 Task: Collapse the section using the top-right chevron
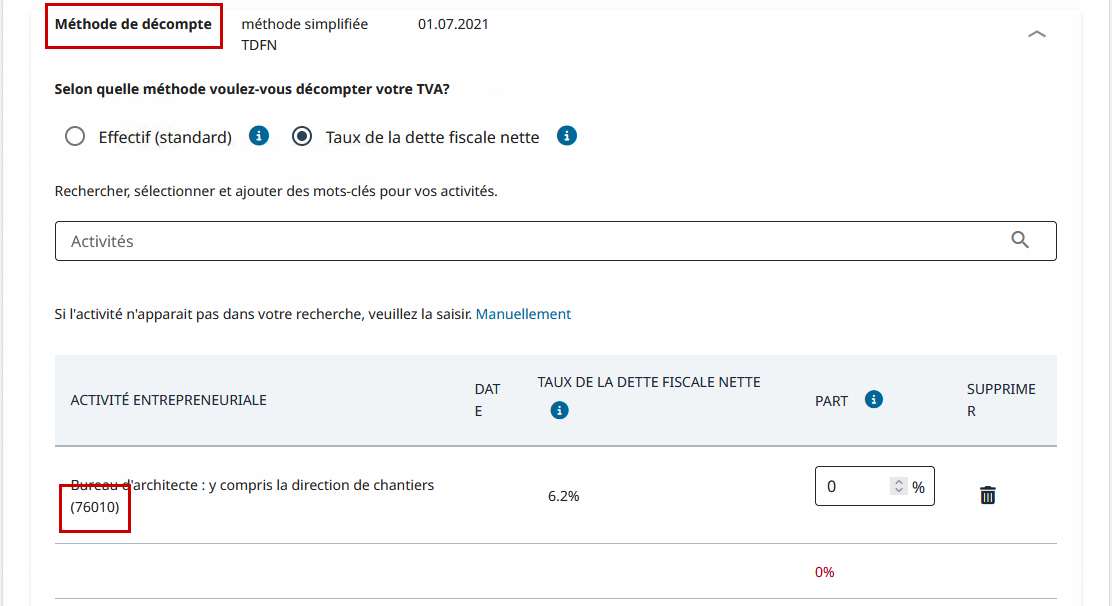point(1037,34)
